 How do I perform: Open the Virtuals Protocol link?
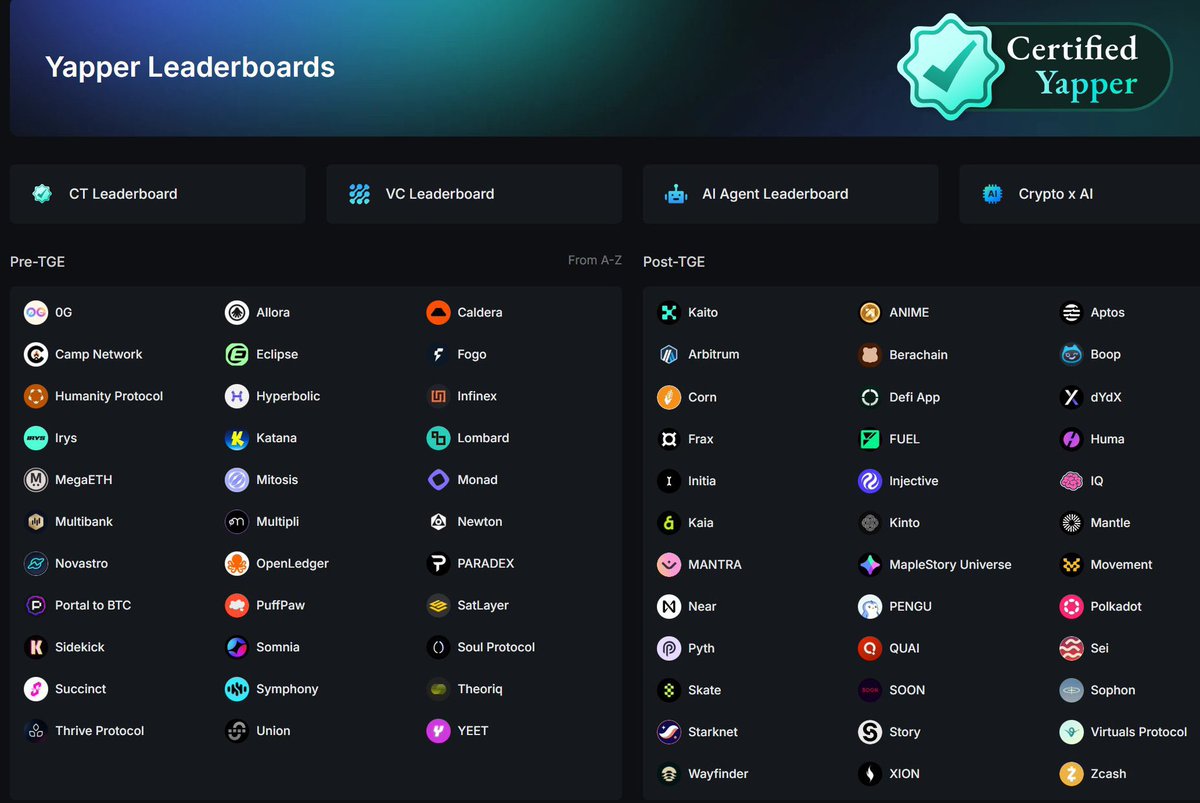(x=1124, y=732)
